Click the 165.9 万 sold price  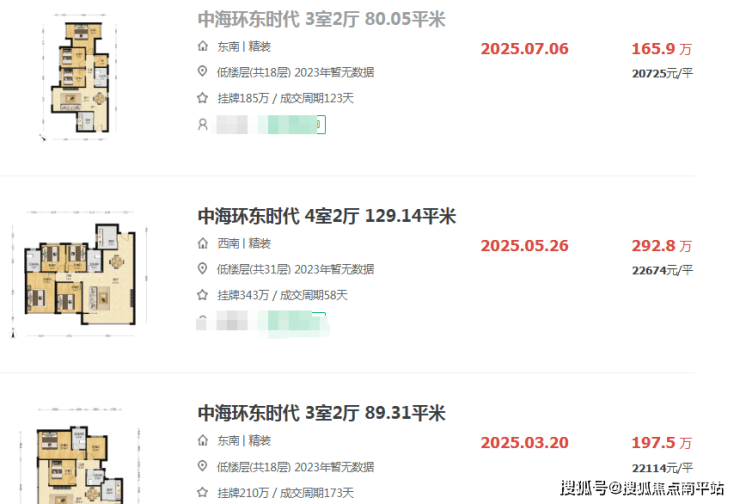(662, 49)
